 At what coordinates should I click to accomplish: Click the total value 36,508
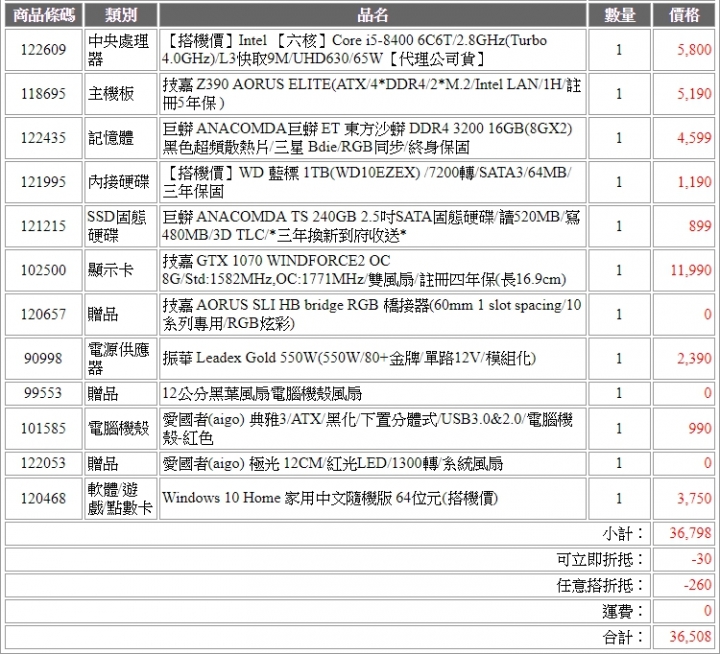(691, 637)
